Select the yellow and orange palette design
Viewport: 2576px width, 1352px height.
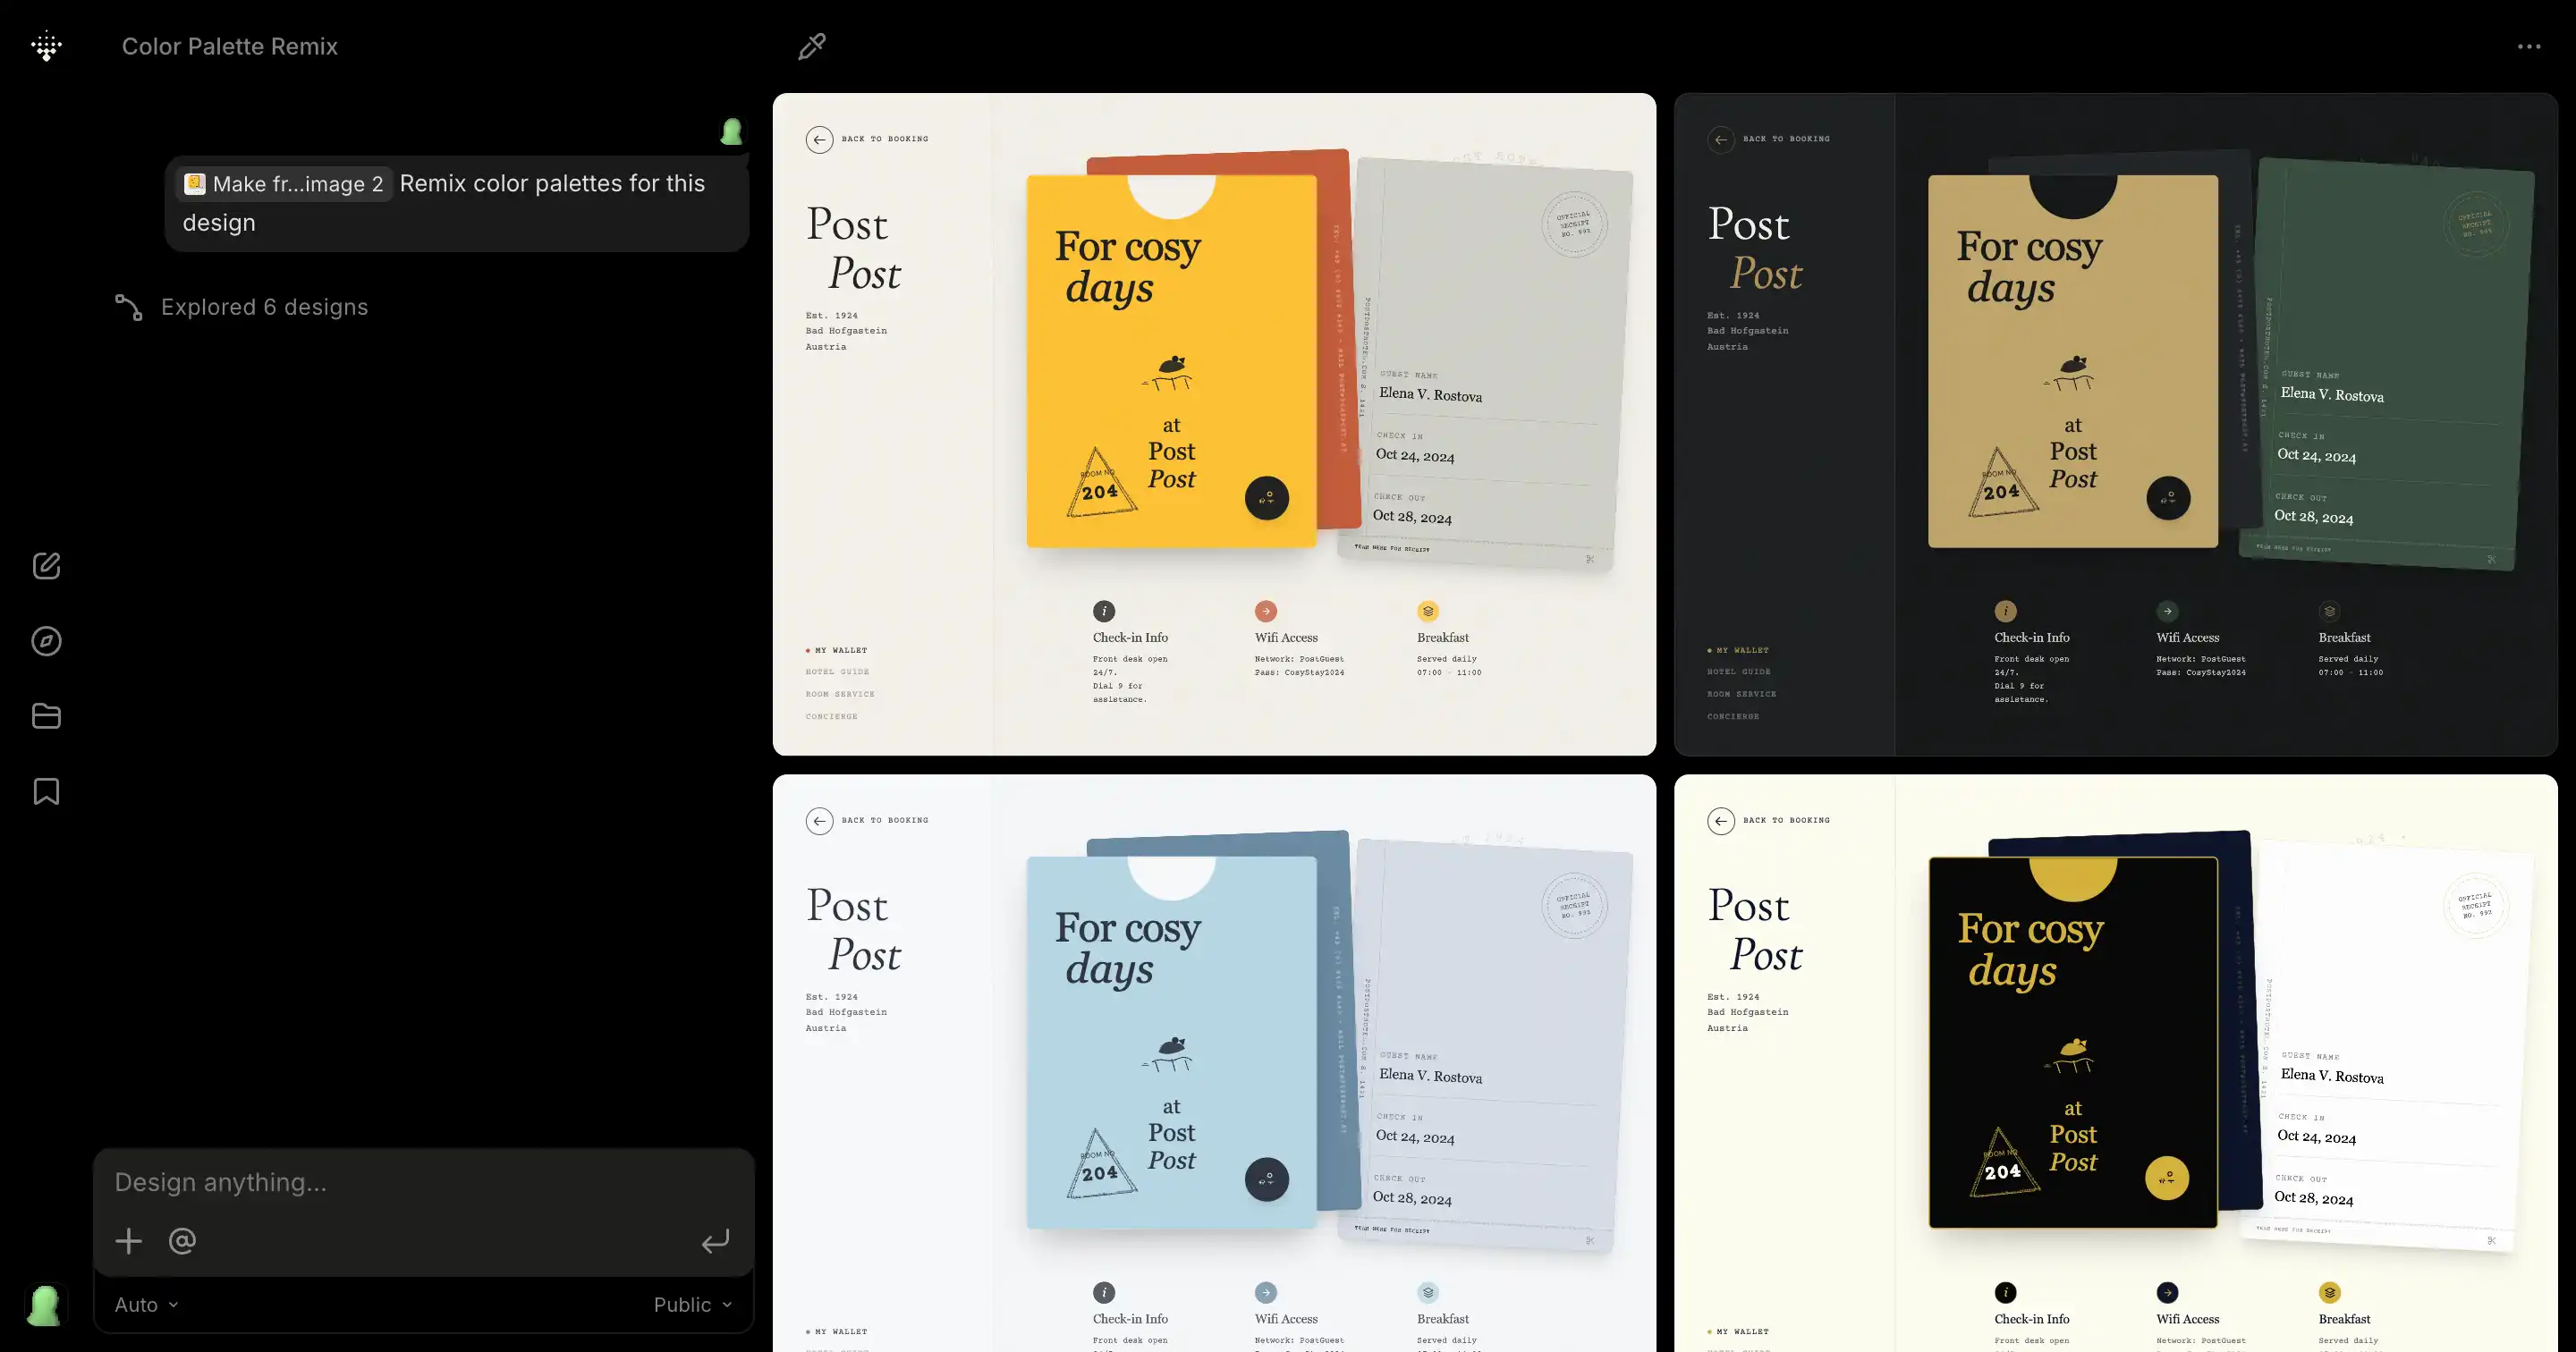click(x=1214, y=424)
